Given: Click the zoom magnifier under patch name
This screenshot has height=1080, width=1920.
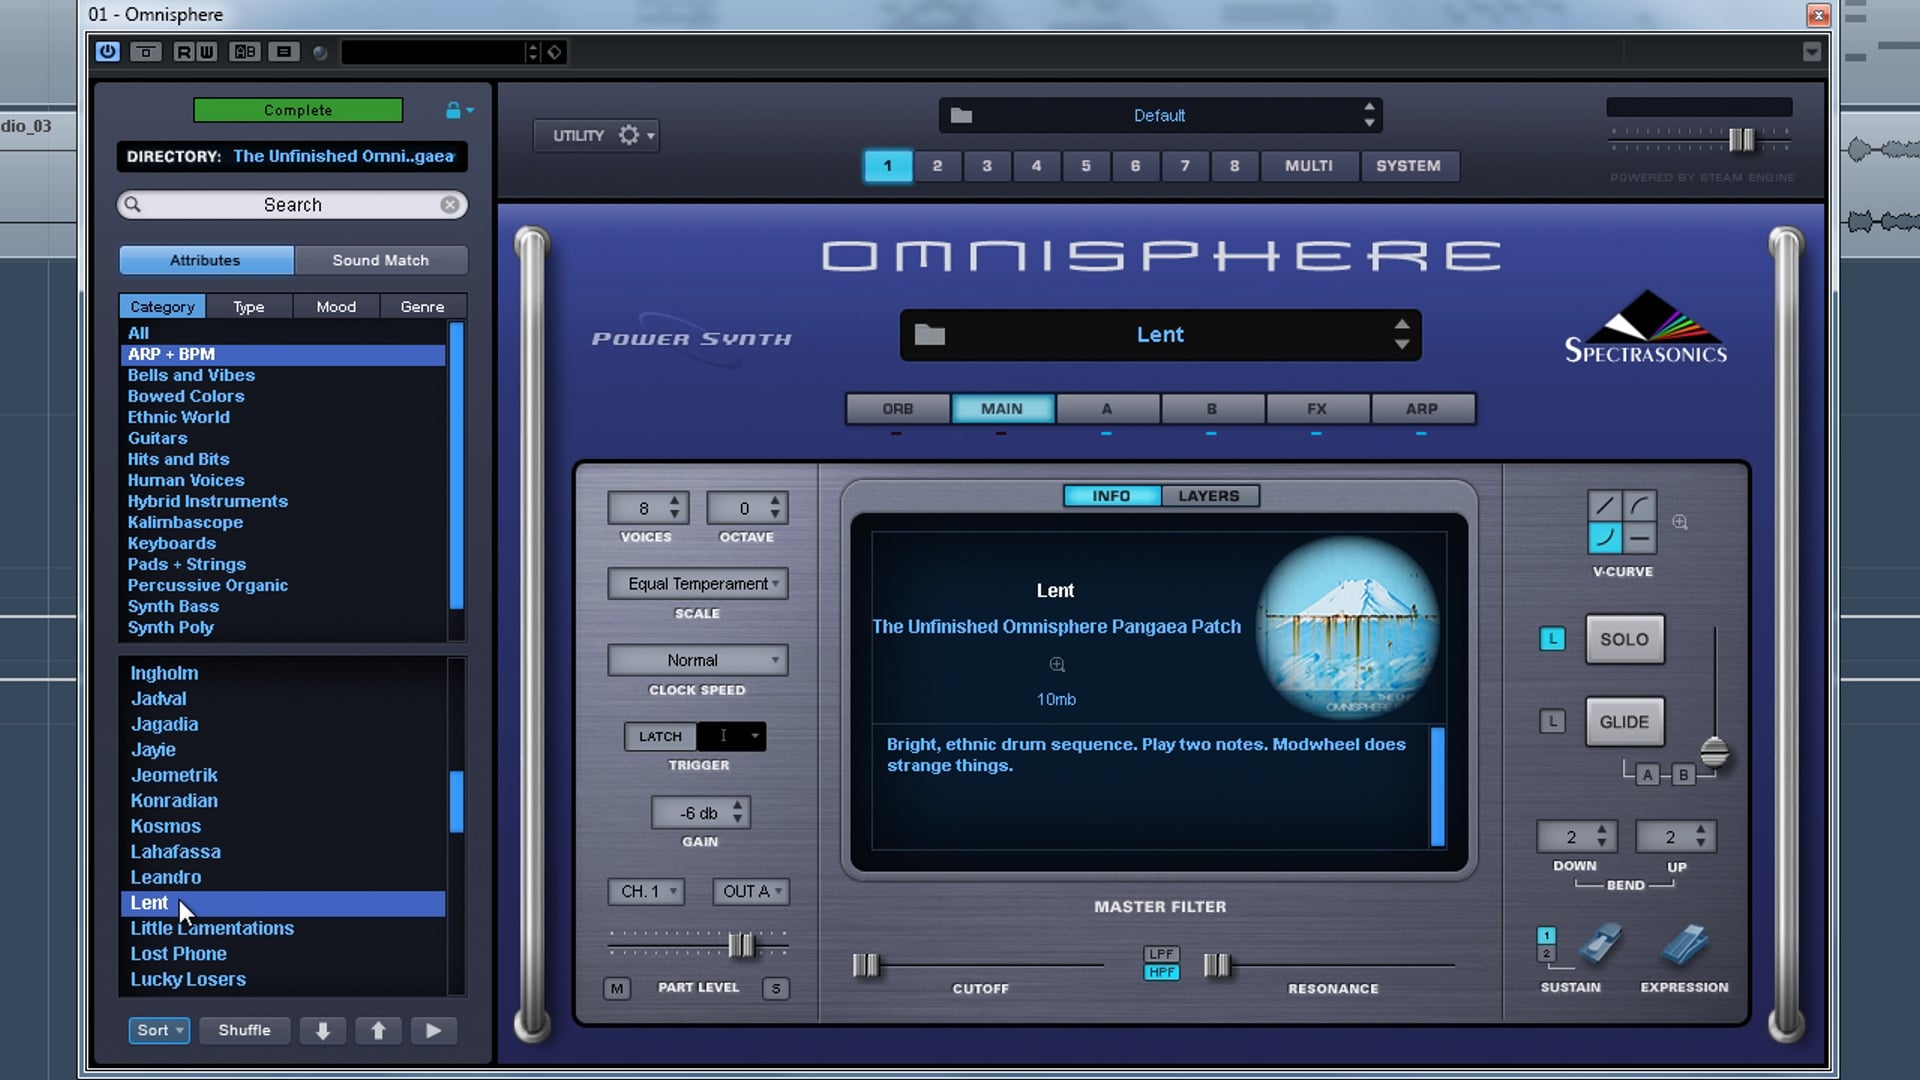Looking at the screenshot, I should pos(1057,665).
